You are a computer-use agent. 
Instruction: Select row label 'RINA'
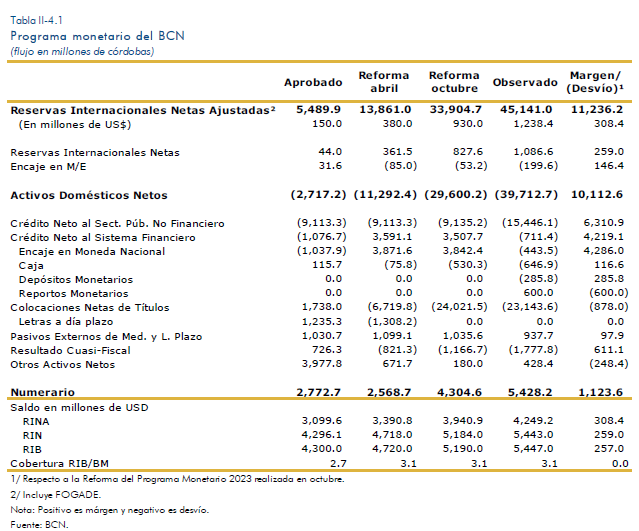pos(36,422)
